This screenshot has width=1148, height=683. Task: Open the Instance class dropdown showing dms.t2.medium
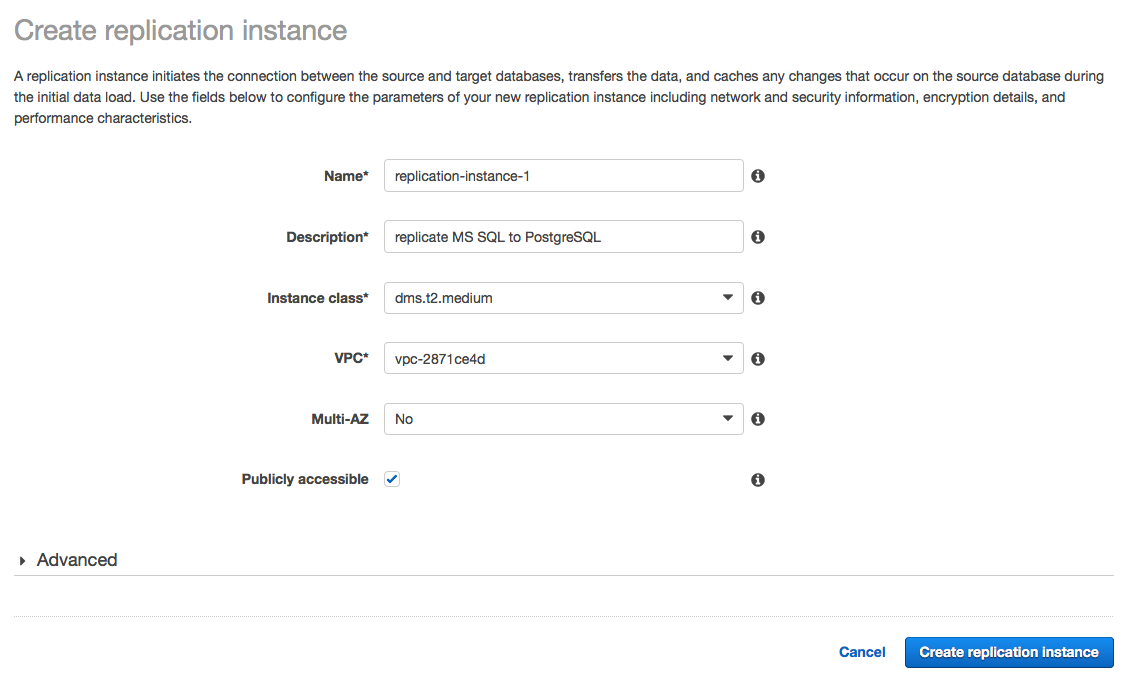click(560, 297)
